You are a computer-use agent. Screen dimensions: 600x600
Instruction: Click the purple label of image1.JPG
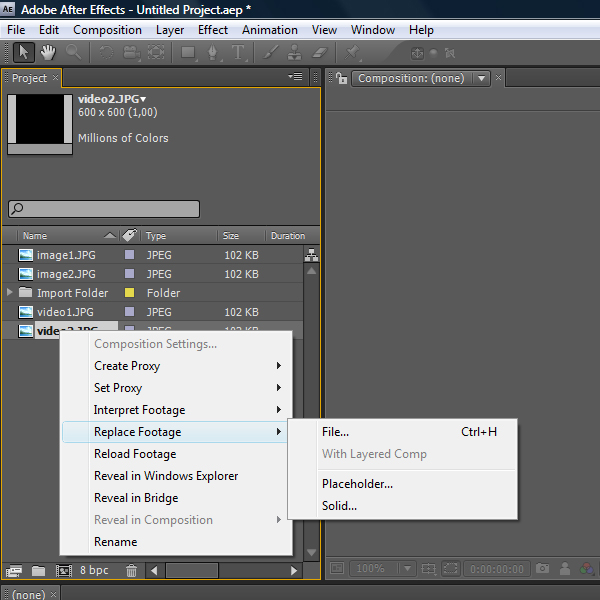129,254
